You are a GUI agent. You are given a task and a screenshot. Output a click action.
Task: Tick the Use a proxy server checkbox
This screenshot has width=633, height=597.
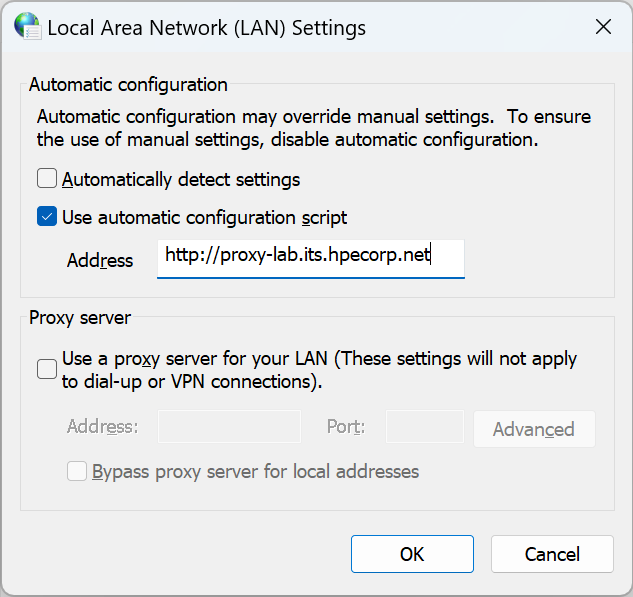click(x=47, y=369)
